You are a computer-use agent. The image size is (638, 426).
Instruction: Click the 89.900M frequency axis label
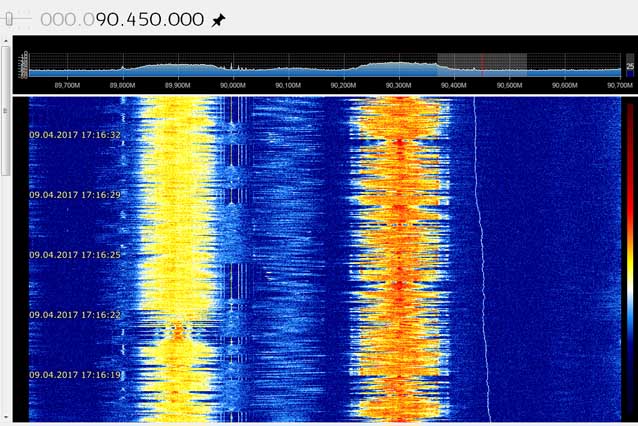pos(178,85)
